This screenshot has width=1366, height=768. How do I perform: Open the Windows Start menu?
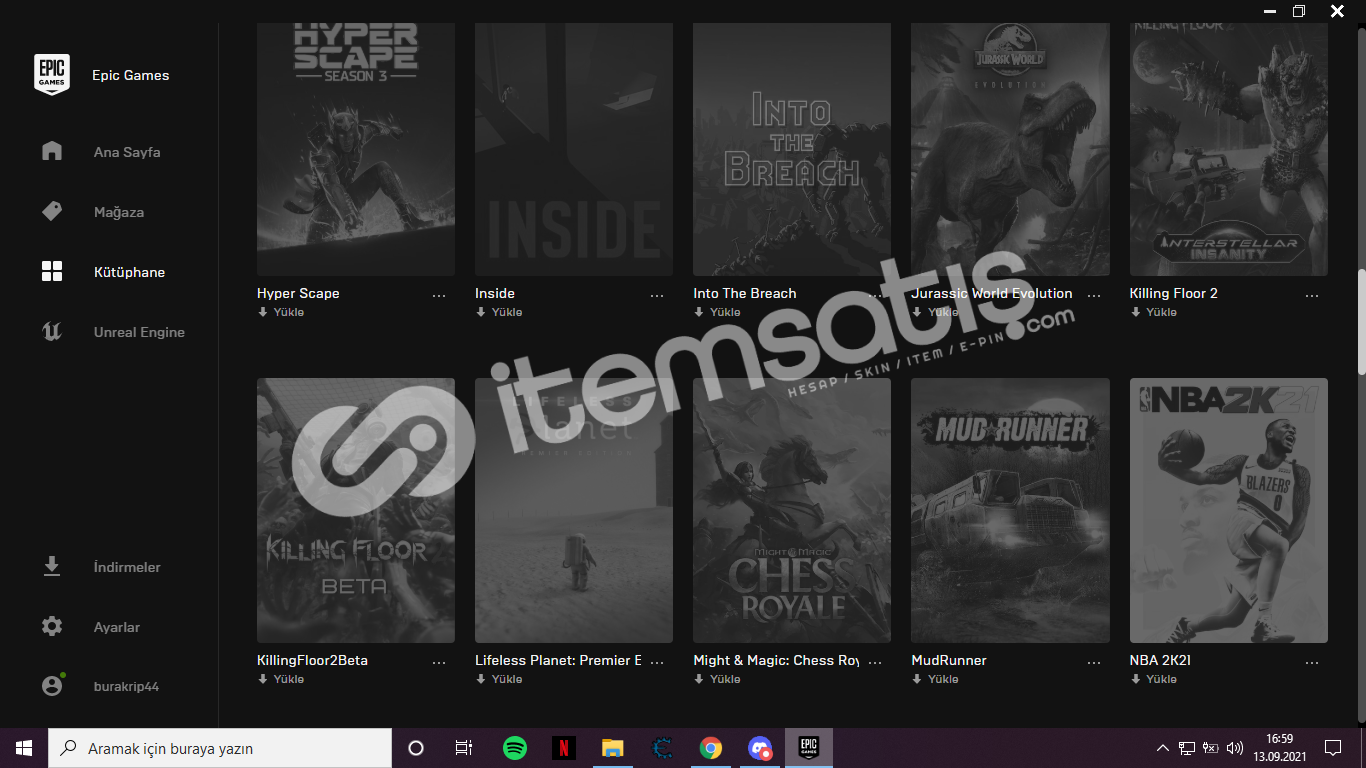pos(24,748)
